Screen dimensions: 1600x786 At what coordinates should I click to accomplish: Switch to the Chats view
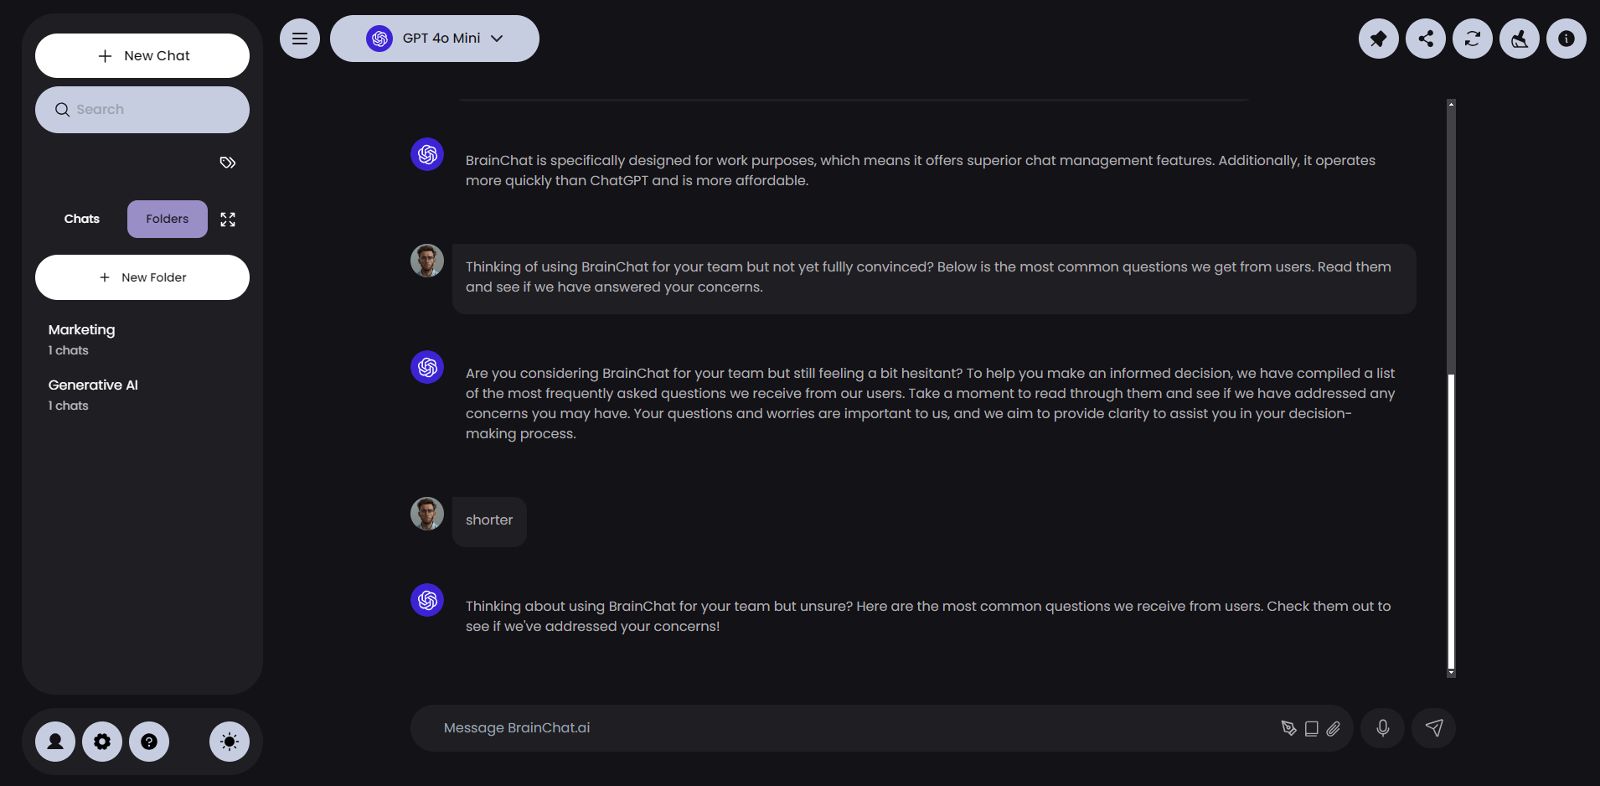point(81,219)
